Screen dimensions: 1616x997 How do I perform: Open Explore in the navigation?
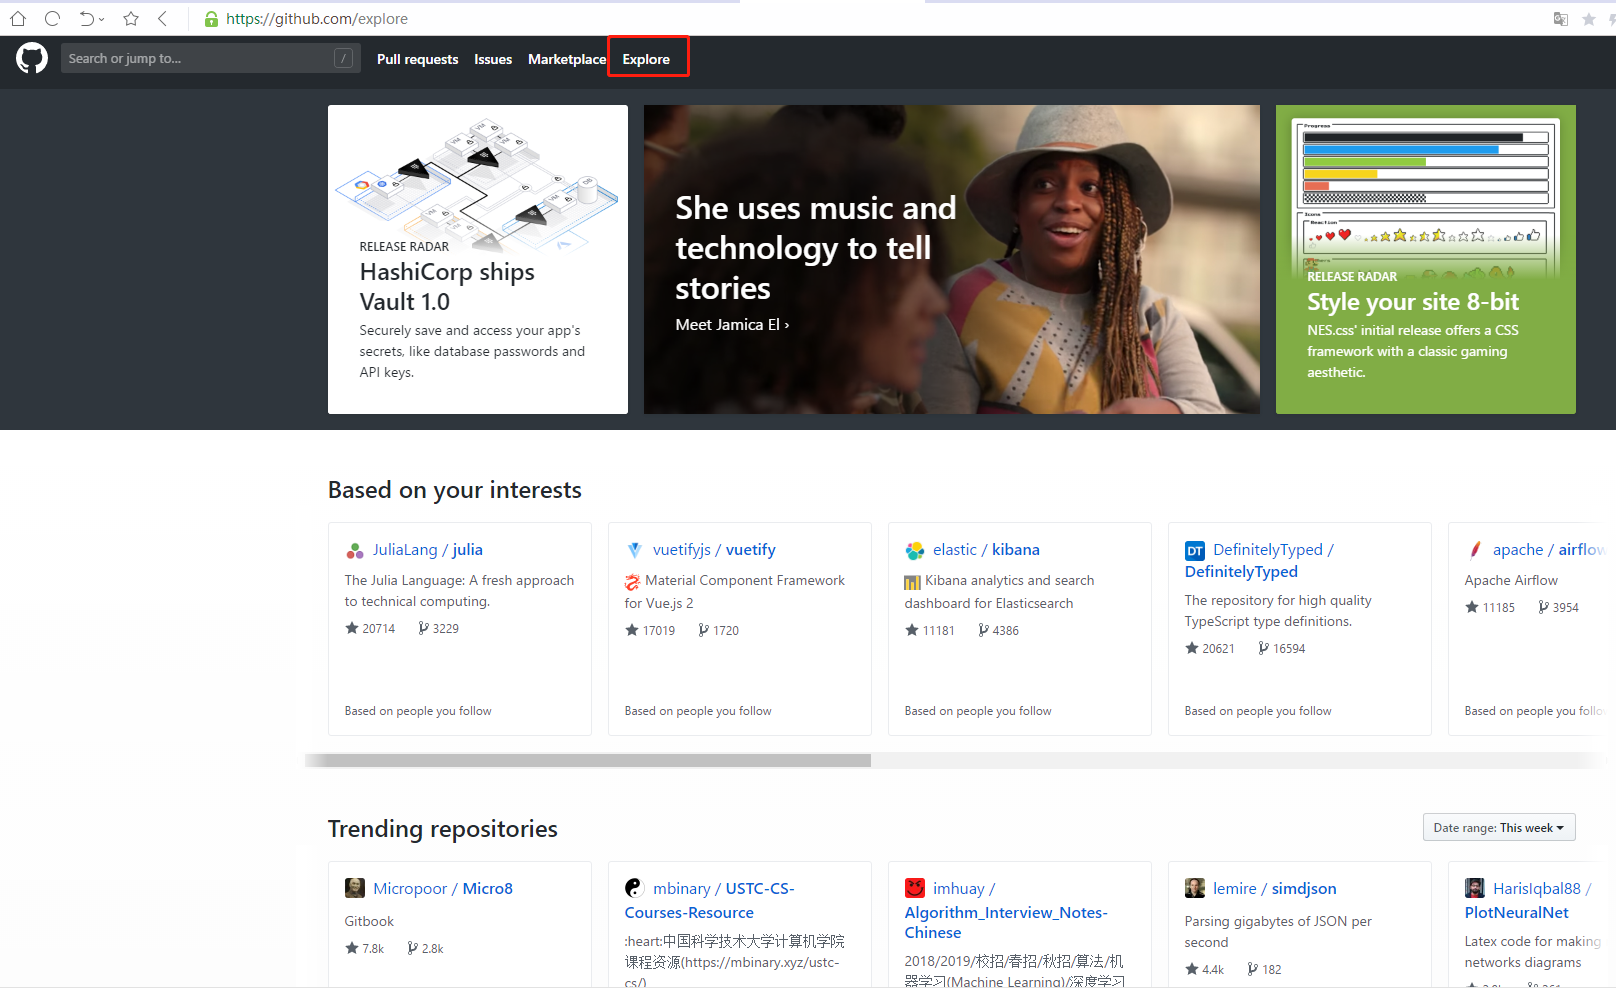646,59
